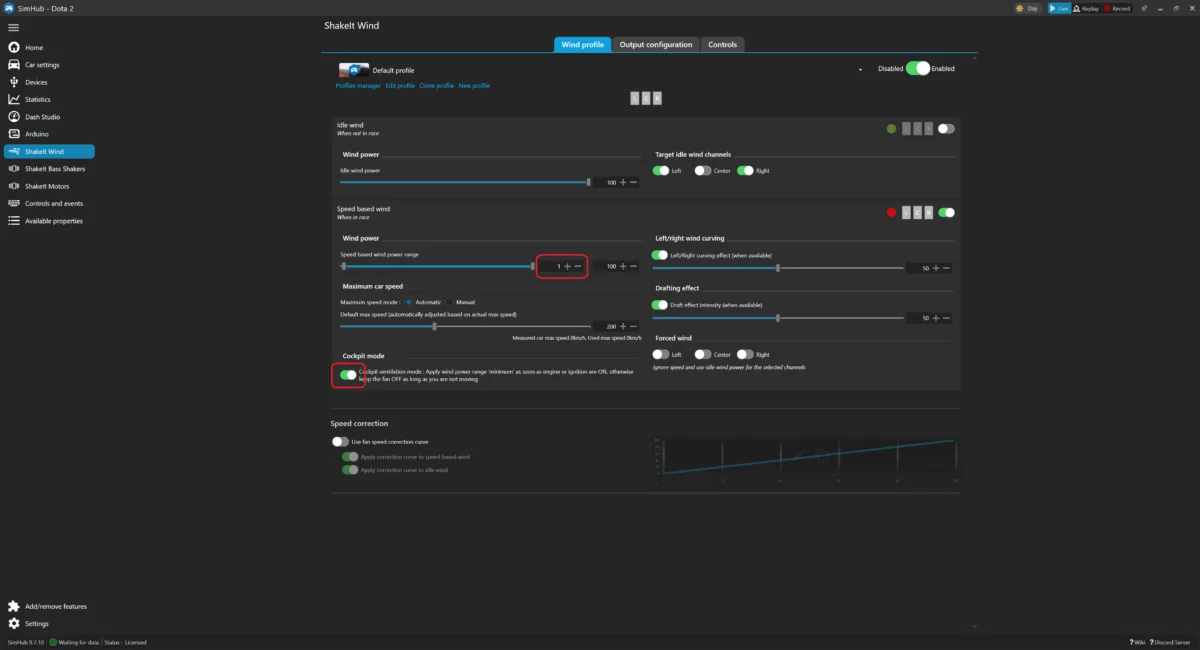The image size is (1200, 650).
Task: Open the Arduino section
Action: (x=36, y=134)
